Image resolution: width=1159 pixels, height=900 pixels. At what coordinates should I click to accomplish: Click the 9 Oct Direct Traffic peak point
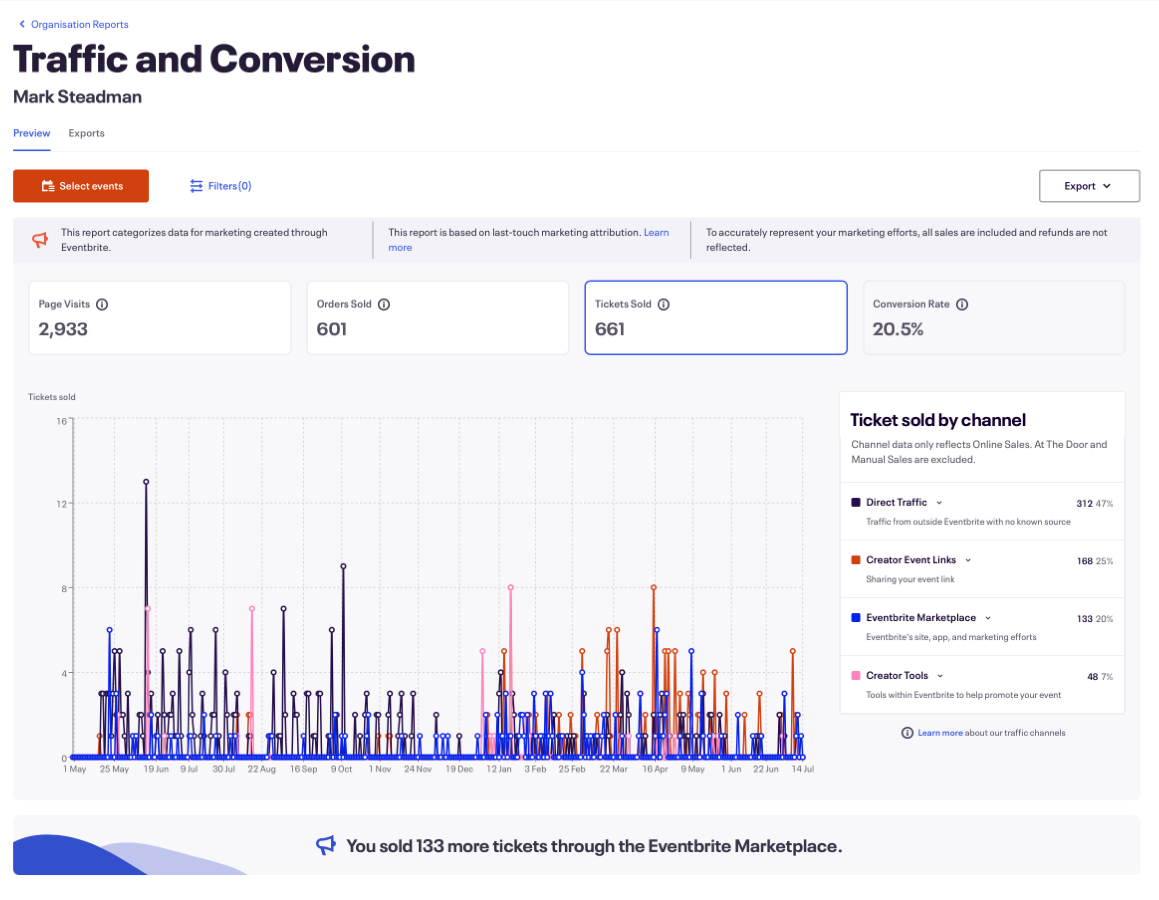pos(343,567)
